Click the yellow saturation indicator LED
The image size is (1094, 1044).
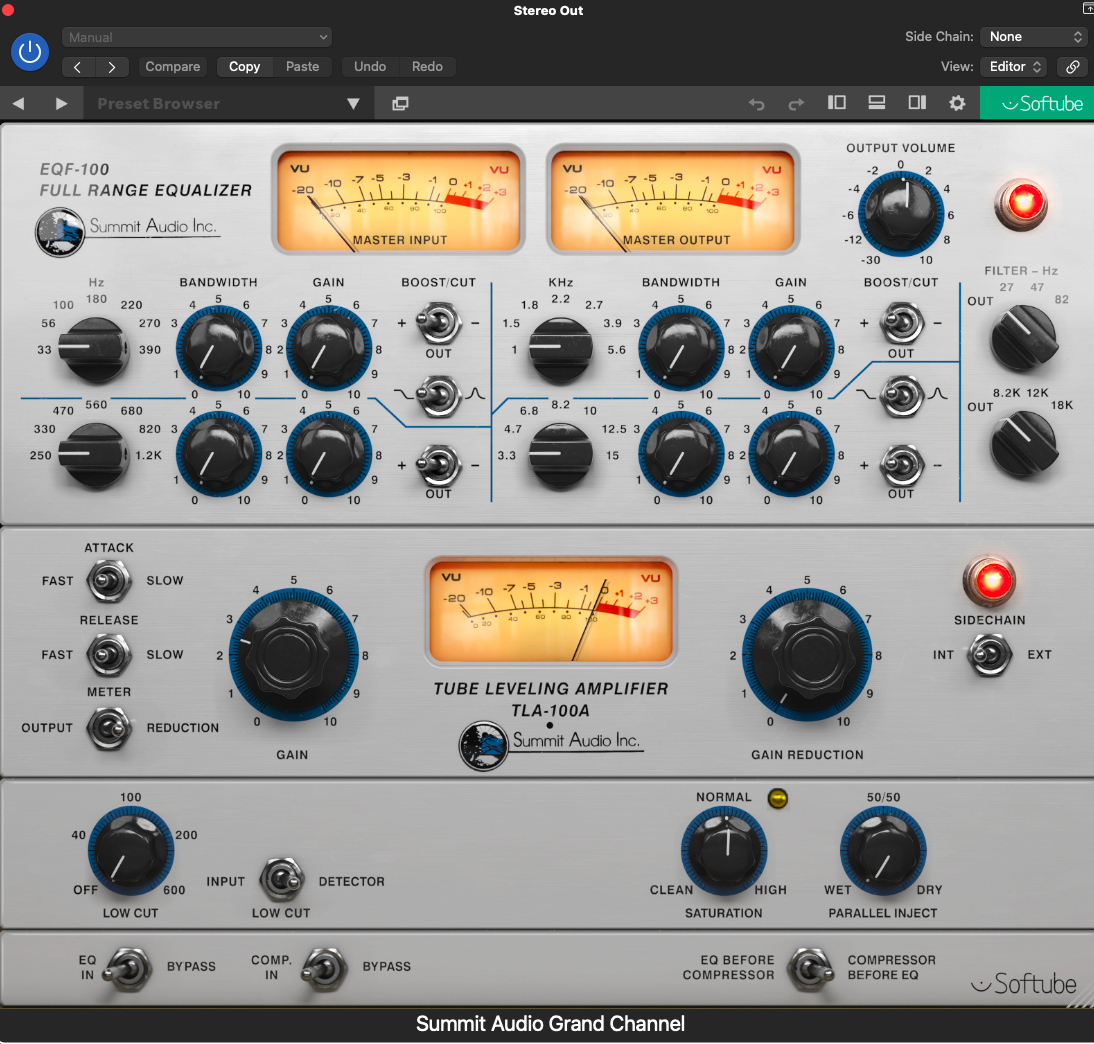click(x=777, y=798)
